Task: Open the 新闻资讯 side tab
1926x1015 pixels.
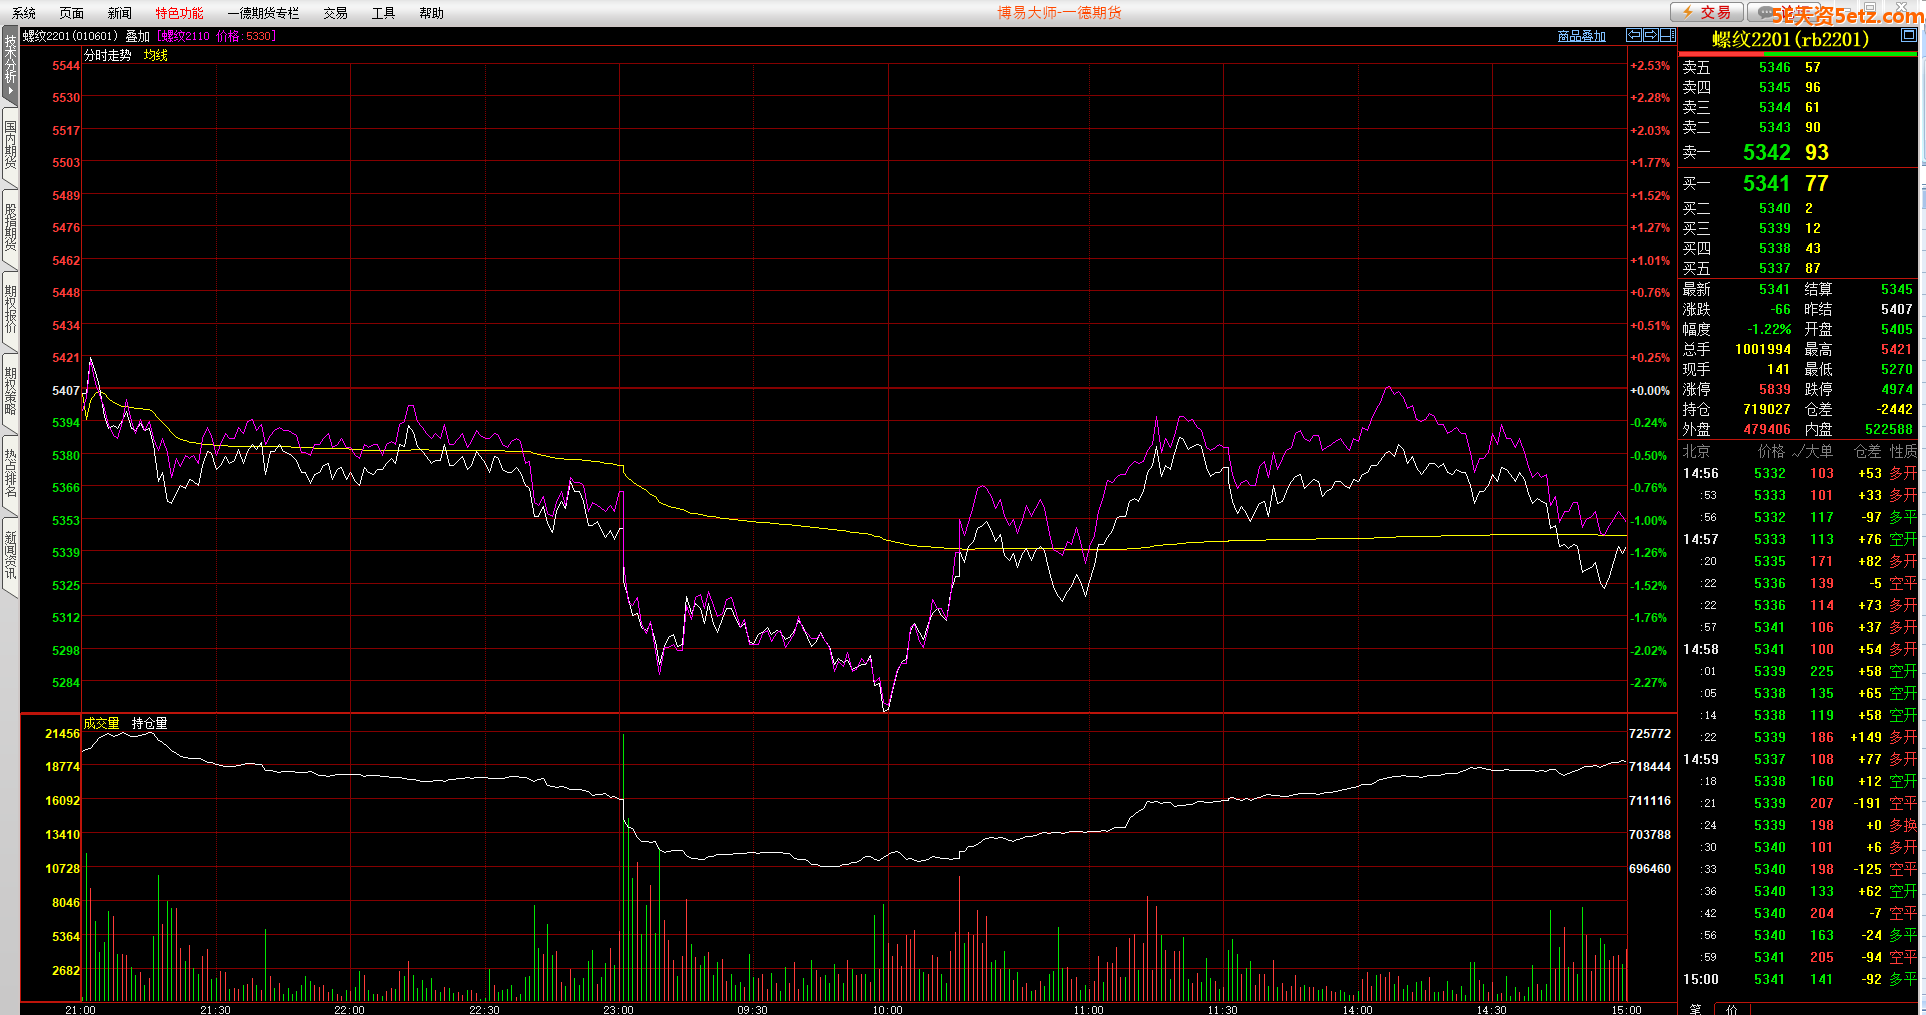Action: [x=10, y=556]
